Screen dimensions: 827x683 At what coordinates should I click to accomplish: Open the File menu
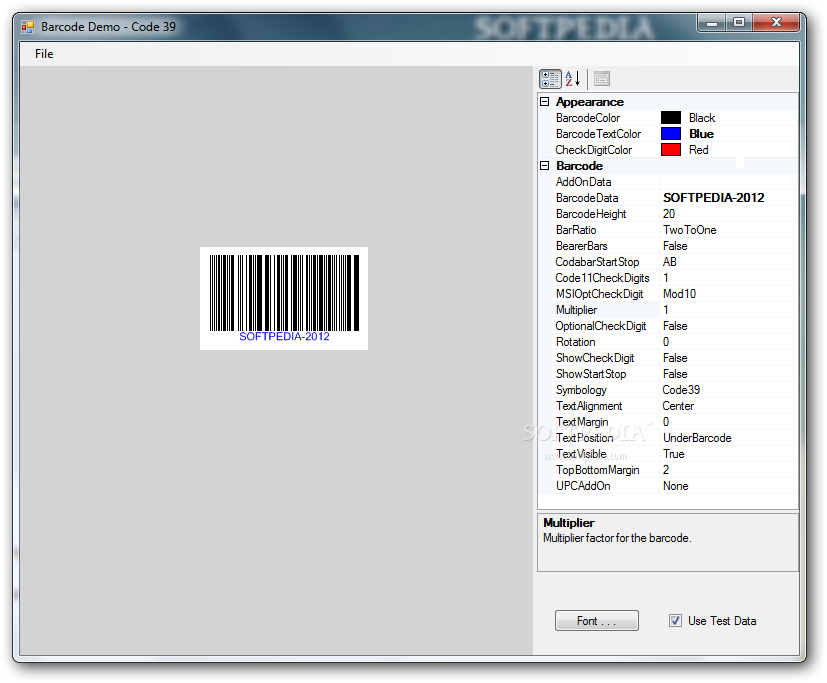pyautogui.click(x=44, y=54)
